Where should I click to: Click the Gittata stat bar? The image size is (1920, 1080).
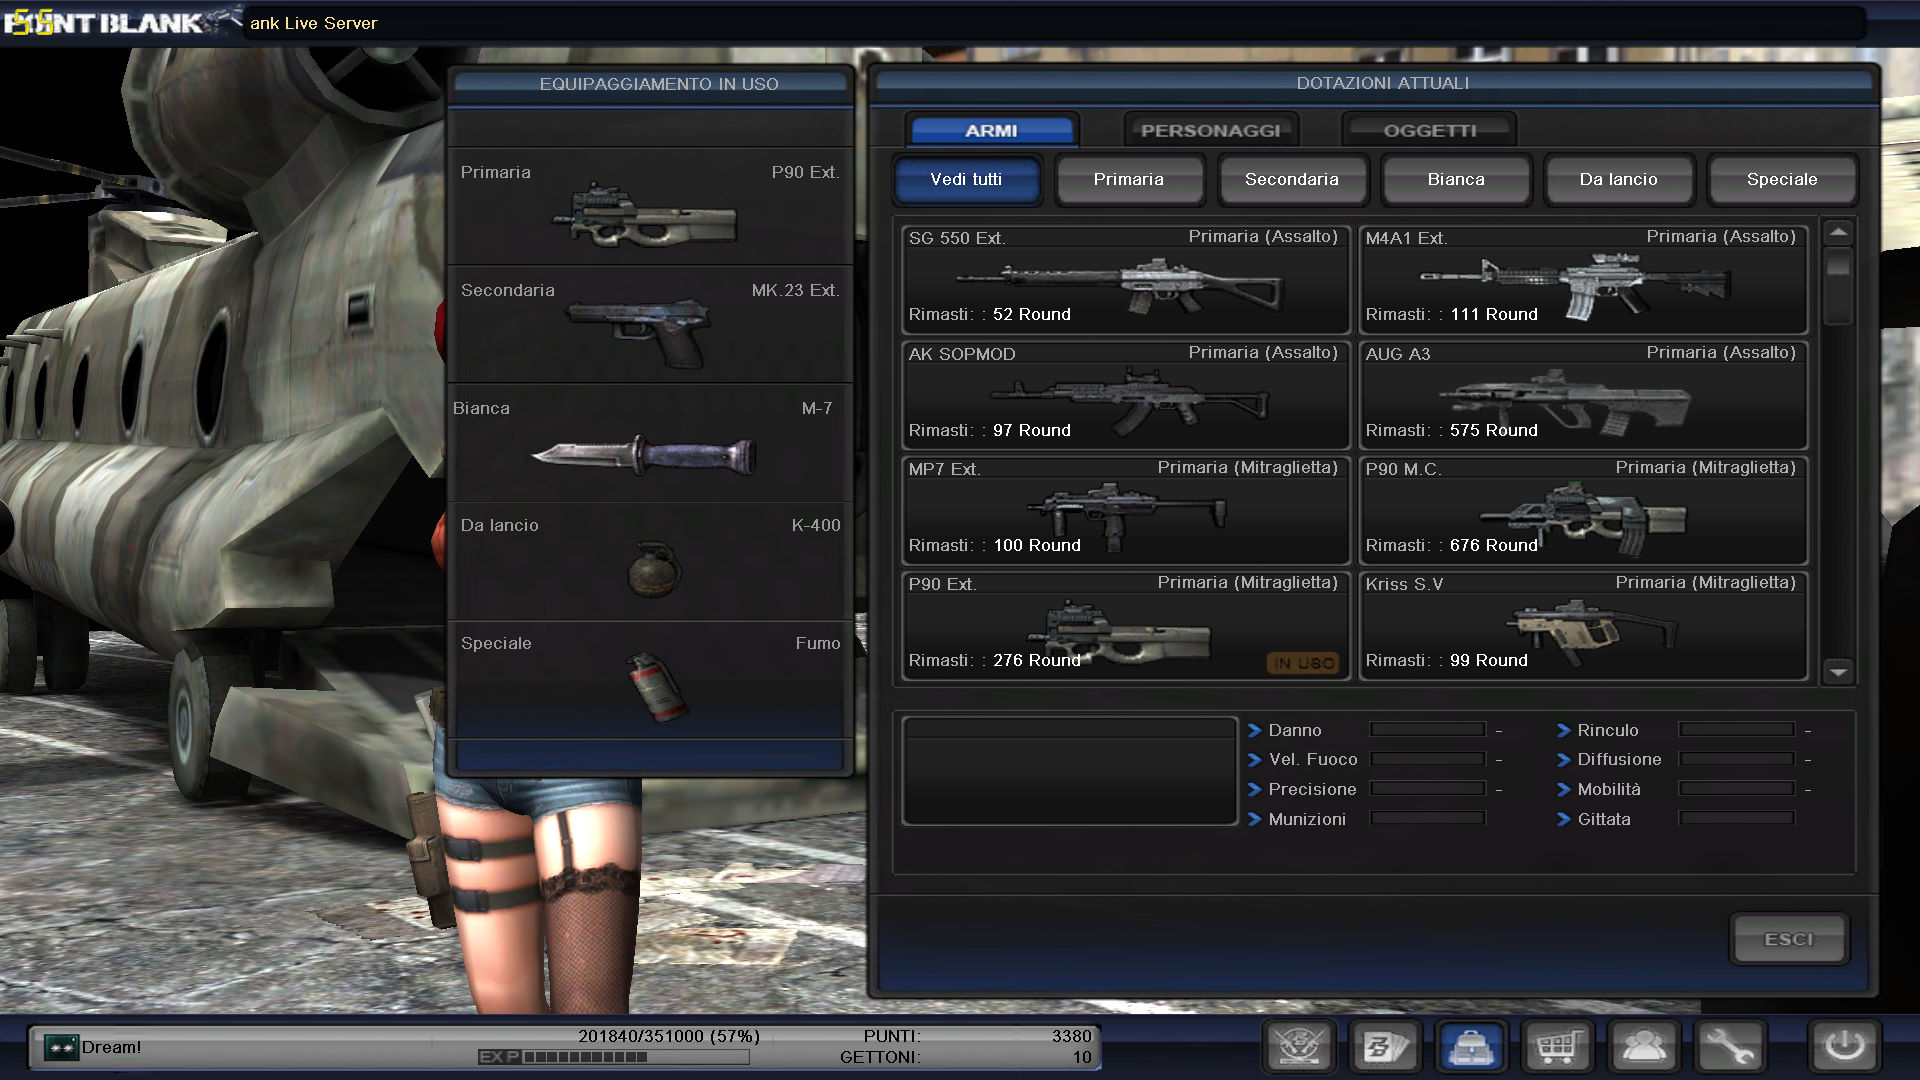tap(1736, 819)
